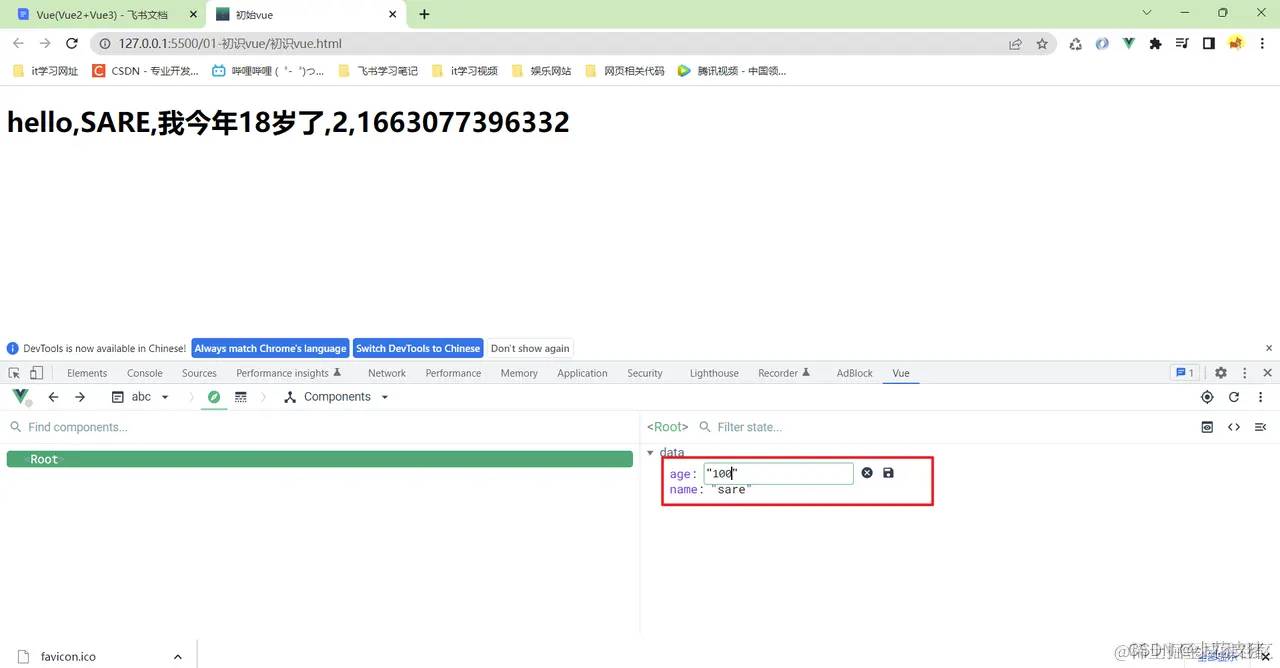Open the Performance insights tab

(289, 373)
